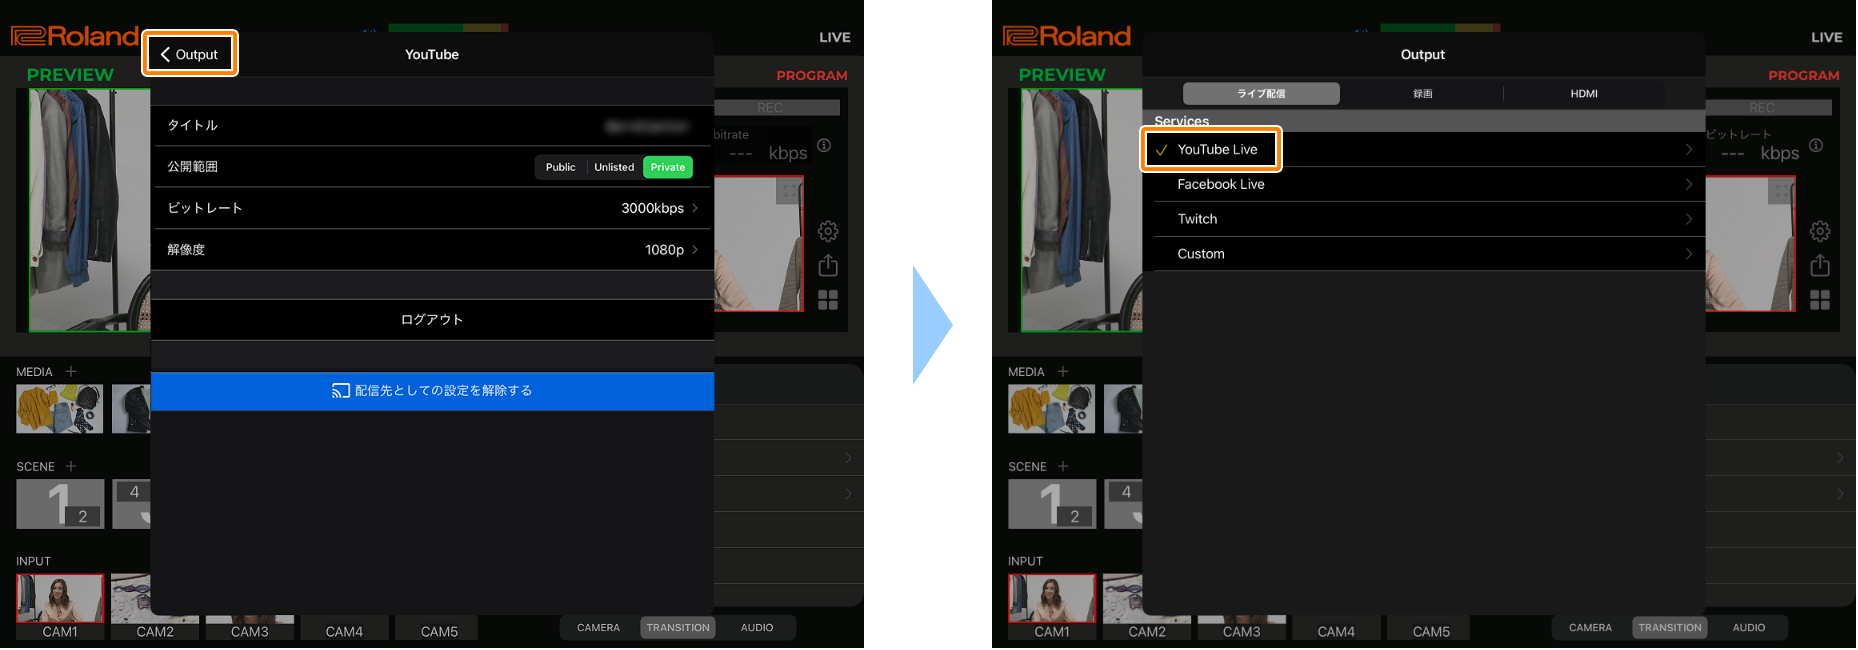Add media with plus icon in right screen
This screenshot has height=650, width=1858.
(x=1063, y=371)
